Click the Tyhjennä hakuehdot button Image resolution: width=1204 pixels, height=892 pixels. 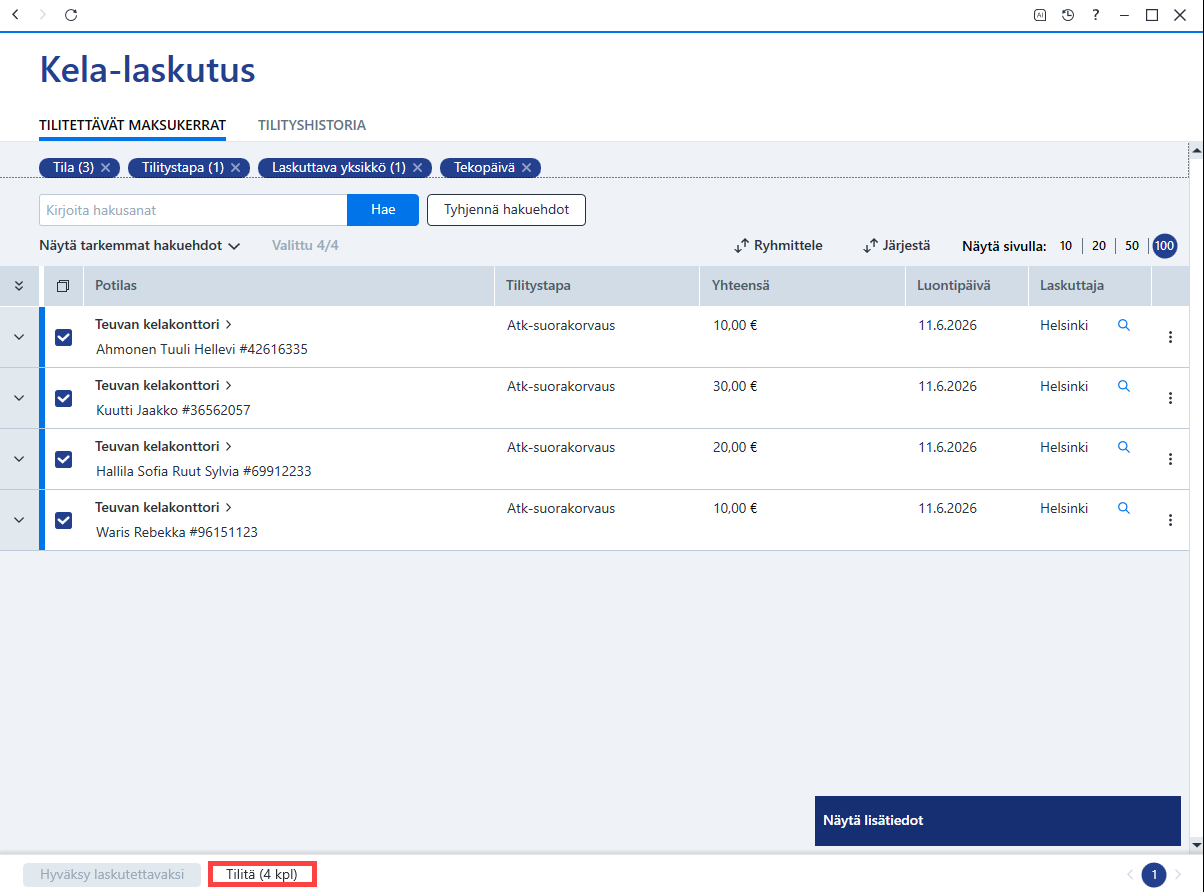[506, 210]
